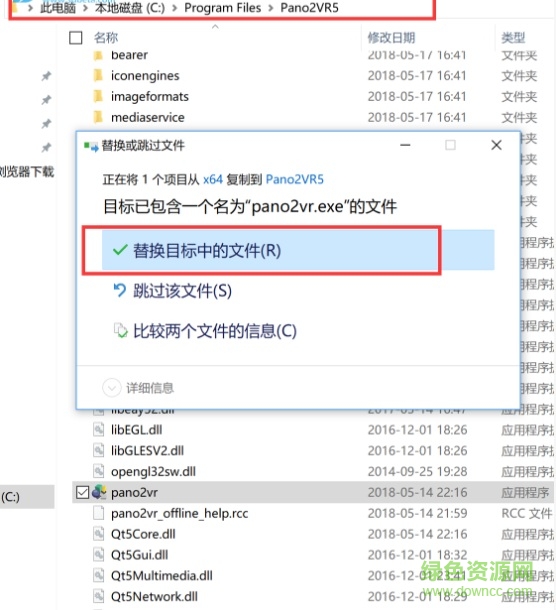Click the libGLESV2.dll file icon
The height and width of the screenshot is (610, 556).
tap(99, 450)
